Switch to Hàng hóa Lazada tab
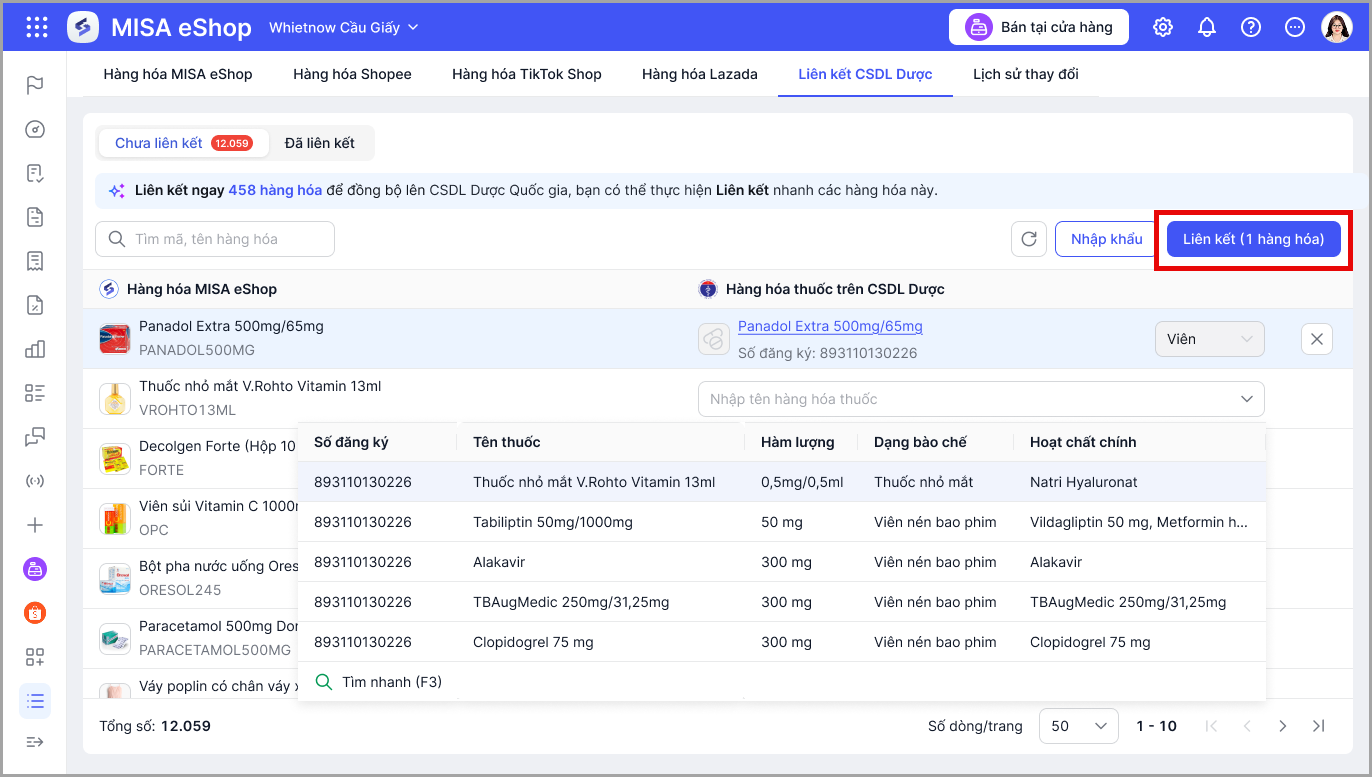Screen dimensions: 1372x777 (700, 74)
